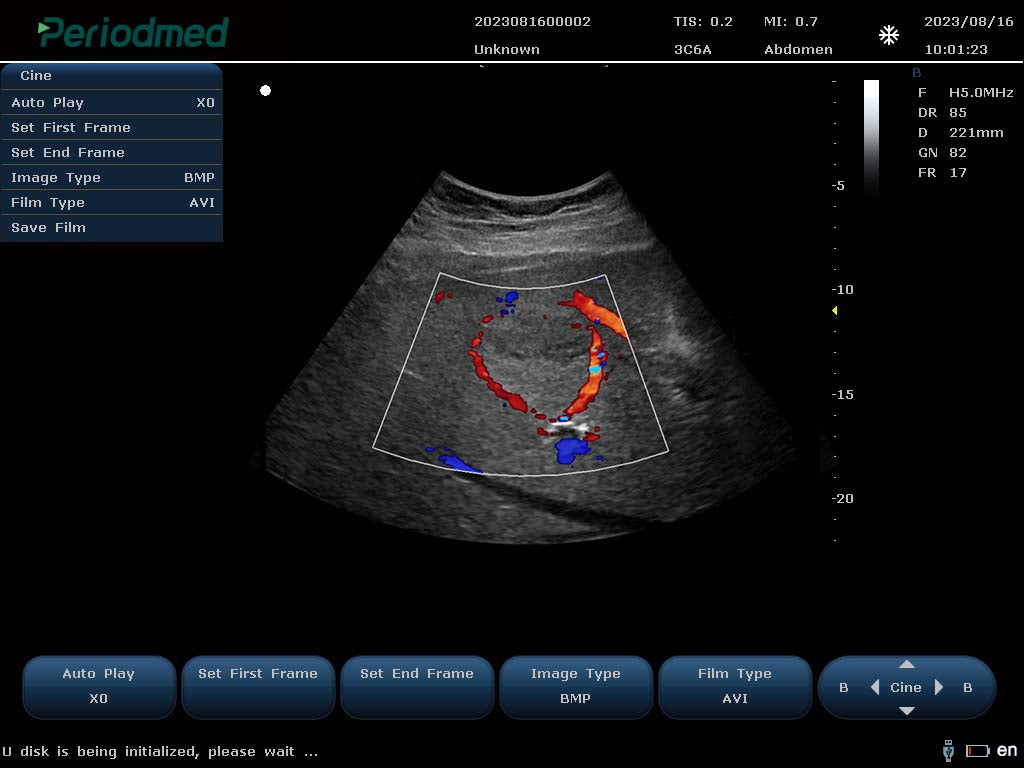Image resolution: width=1024 pixels, height=768 pixels.
Task: Click the Periodmed logo
Action: click(x=133, y=32)
